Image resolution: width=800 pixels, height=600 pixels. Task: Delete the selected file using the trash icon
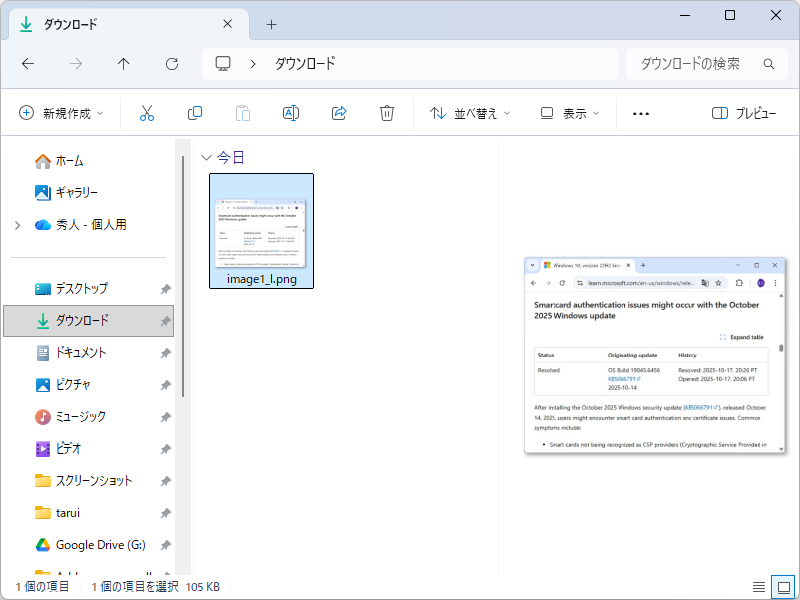(x=387, y=112)
